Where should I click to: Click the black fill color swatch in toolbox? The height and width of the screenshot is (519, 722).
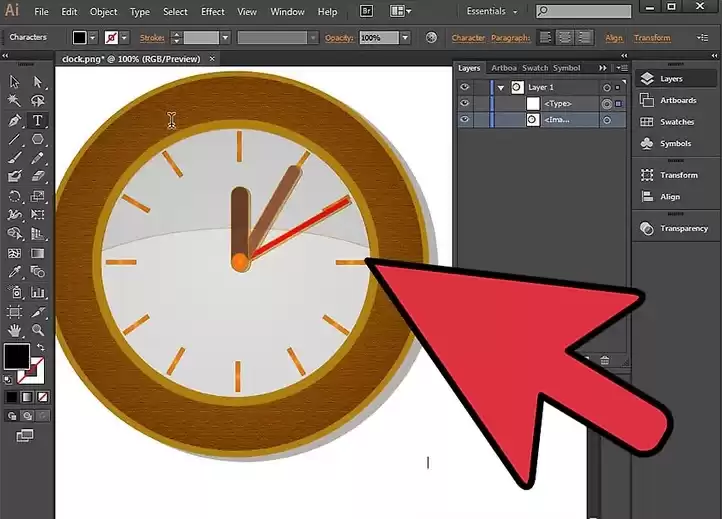pos(17,356)
